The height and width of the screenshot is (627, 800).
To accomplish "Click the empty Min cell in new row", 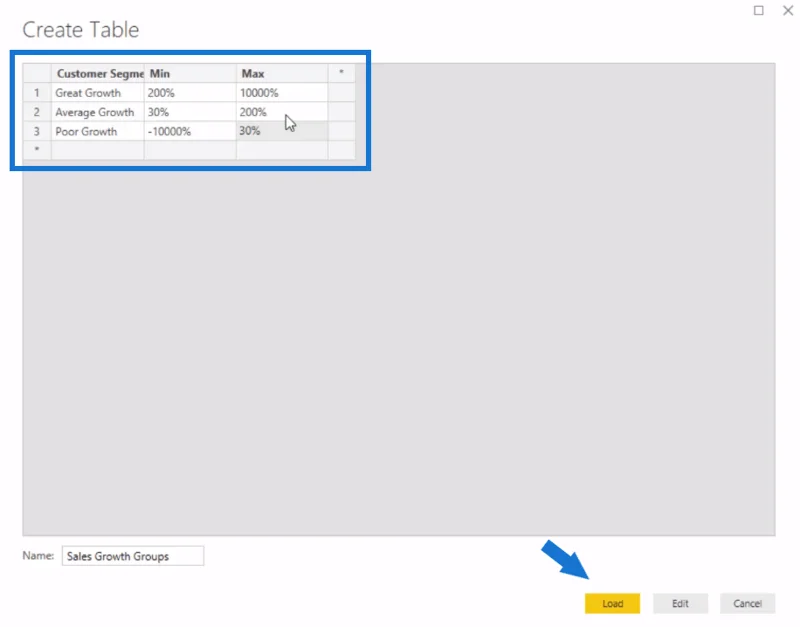I will coord(190,150).
